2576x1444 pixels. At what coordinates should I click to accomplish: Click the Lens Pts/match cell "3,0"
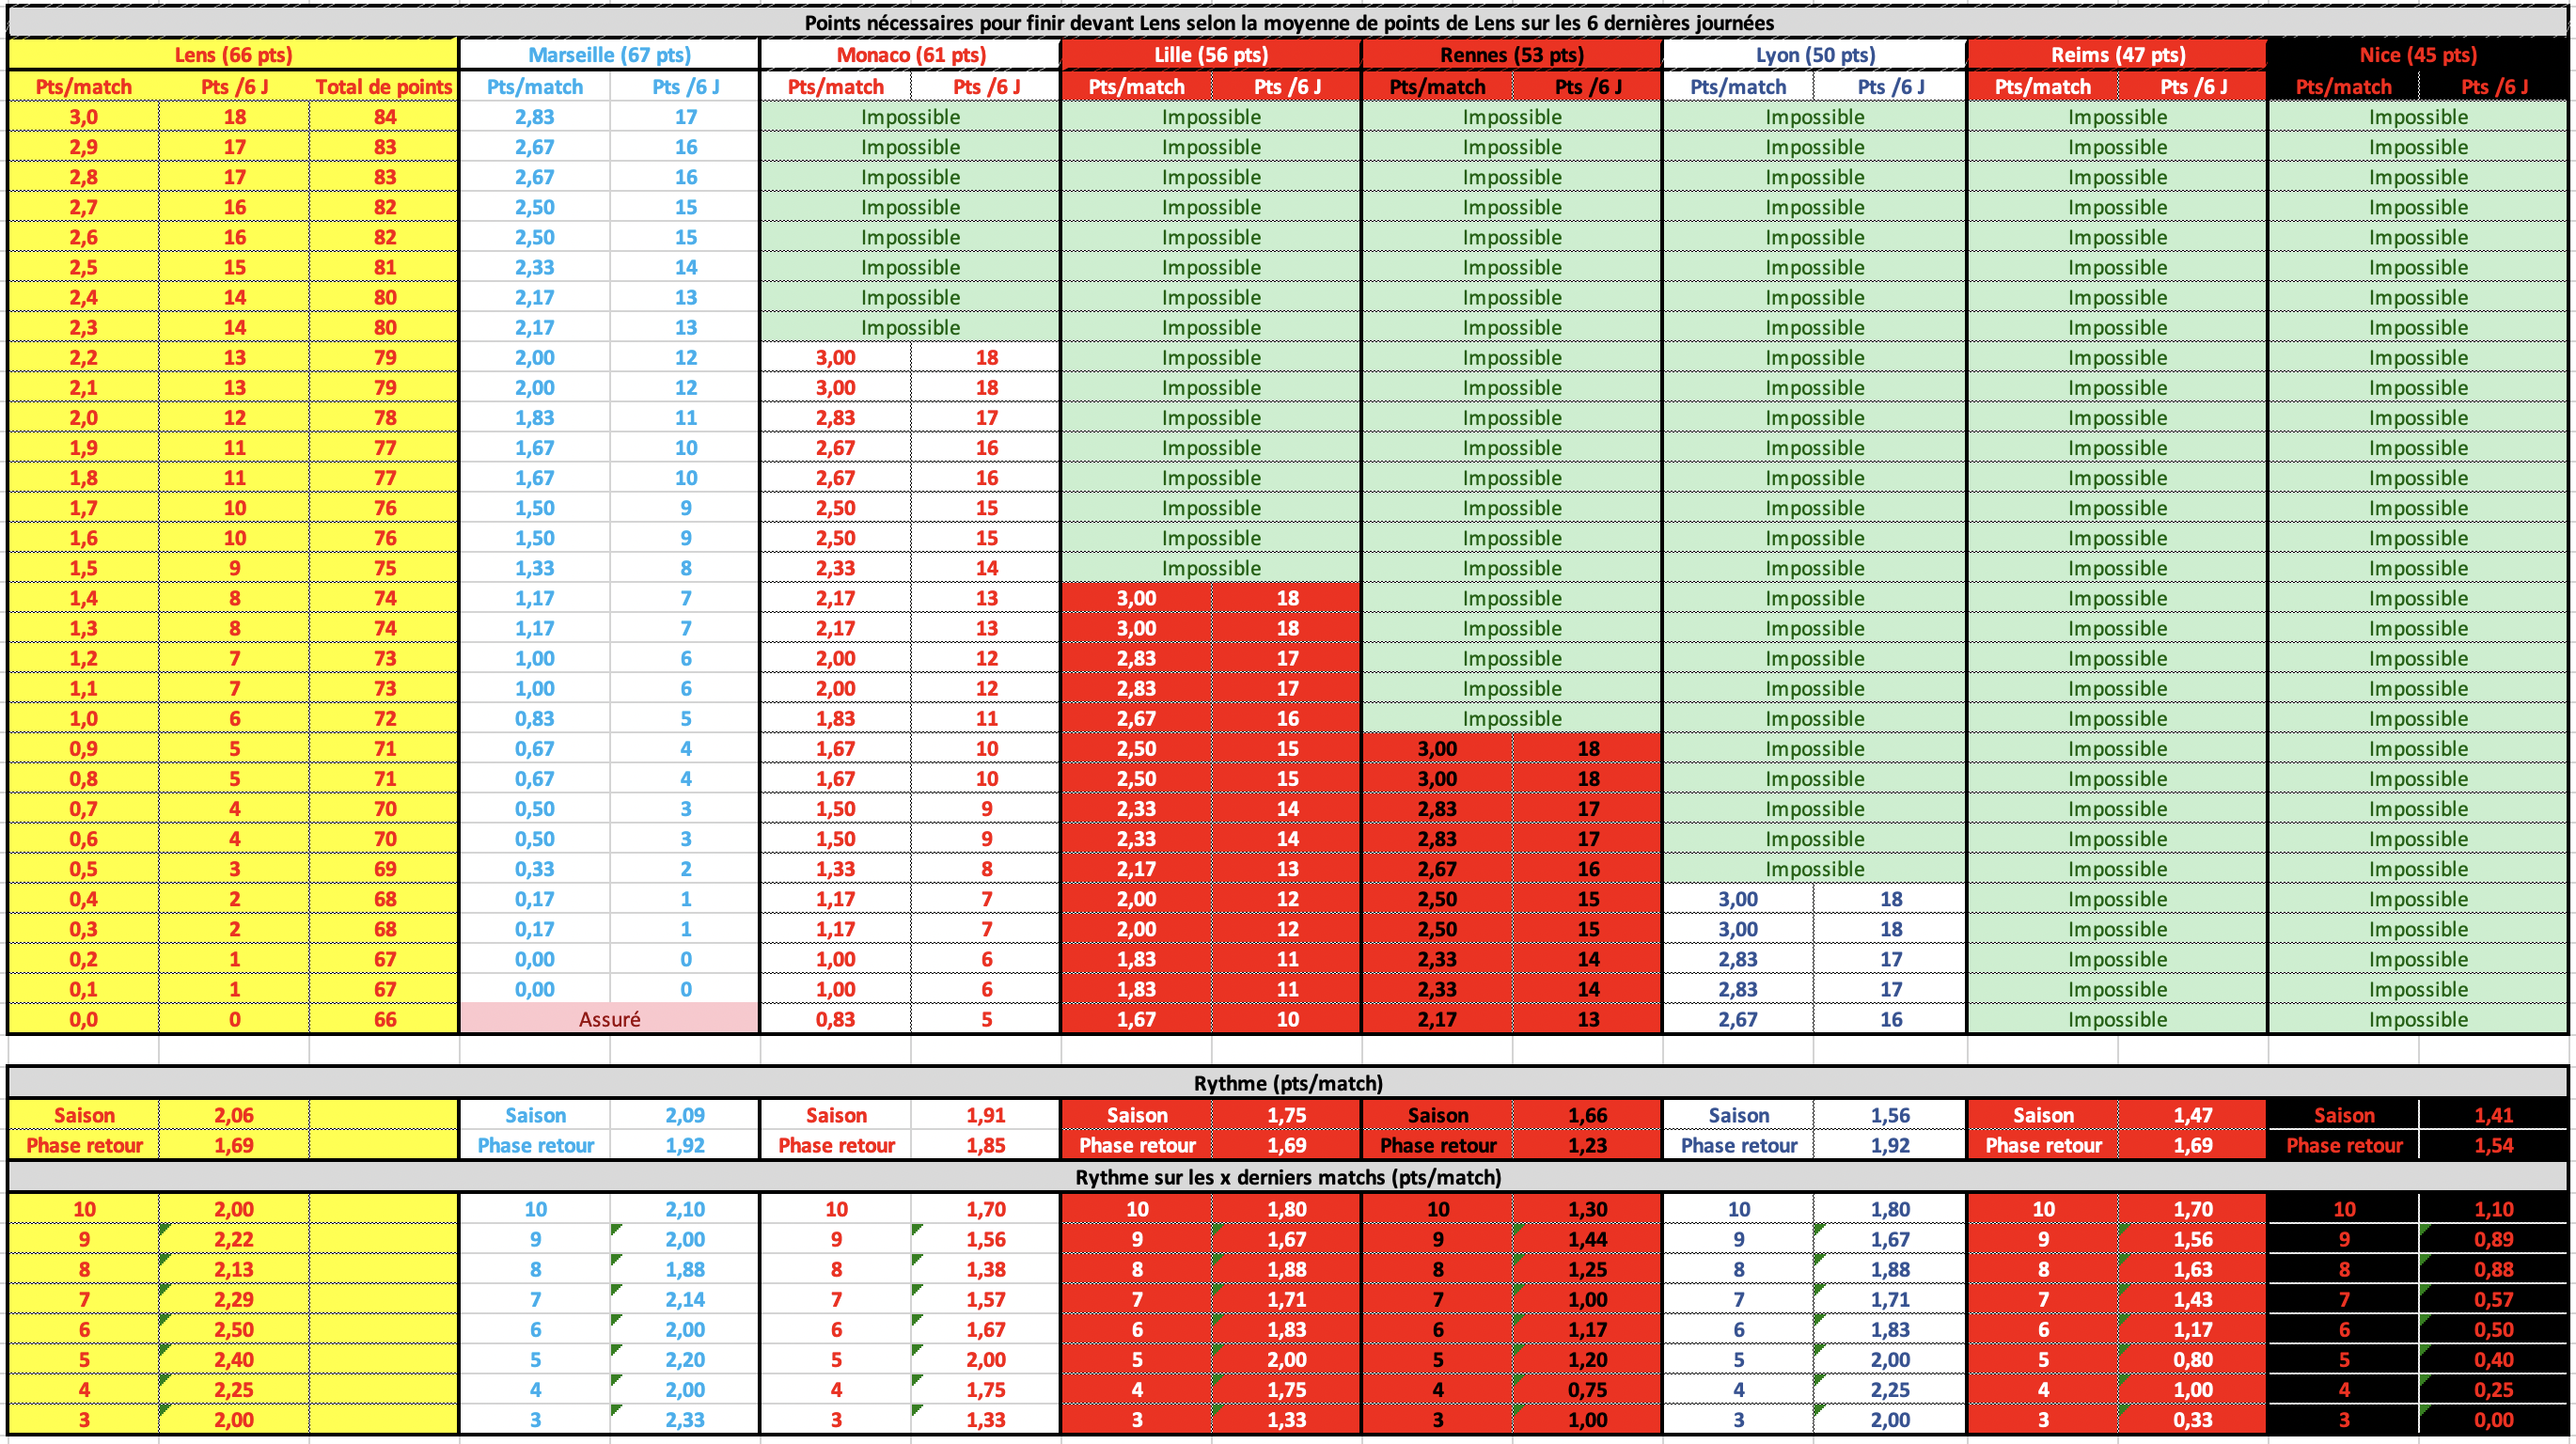tap(83, 117)
